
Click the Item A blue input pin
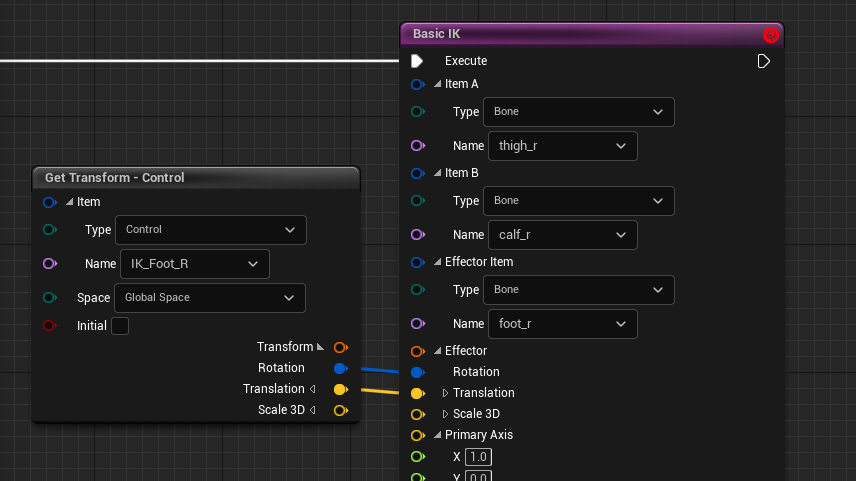[x=418, y=85]
